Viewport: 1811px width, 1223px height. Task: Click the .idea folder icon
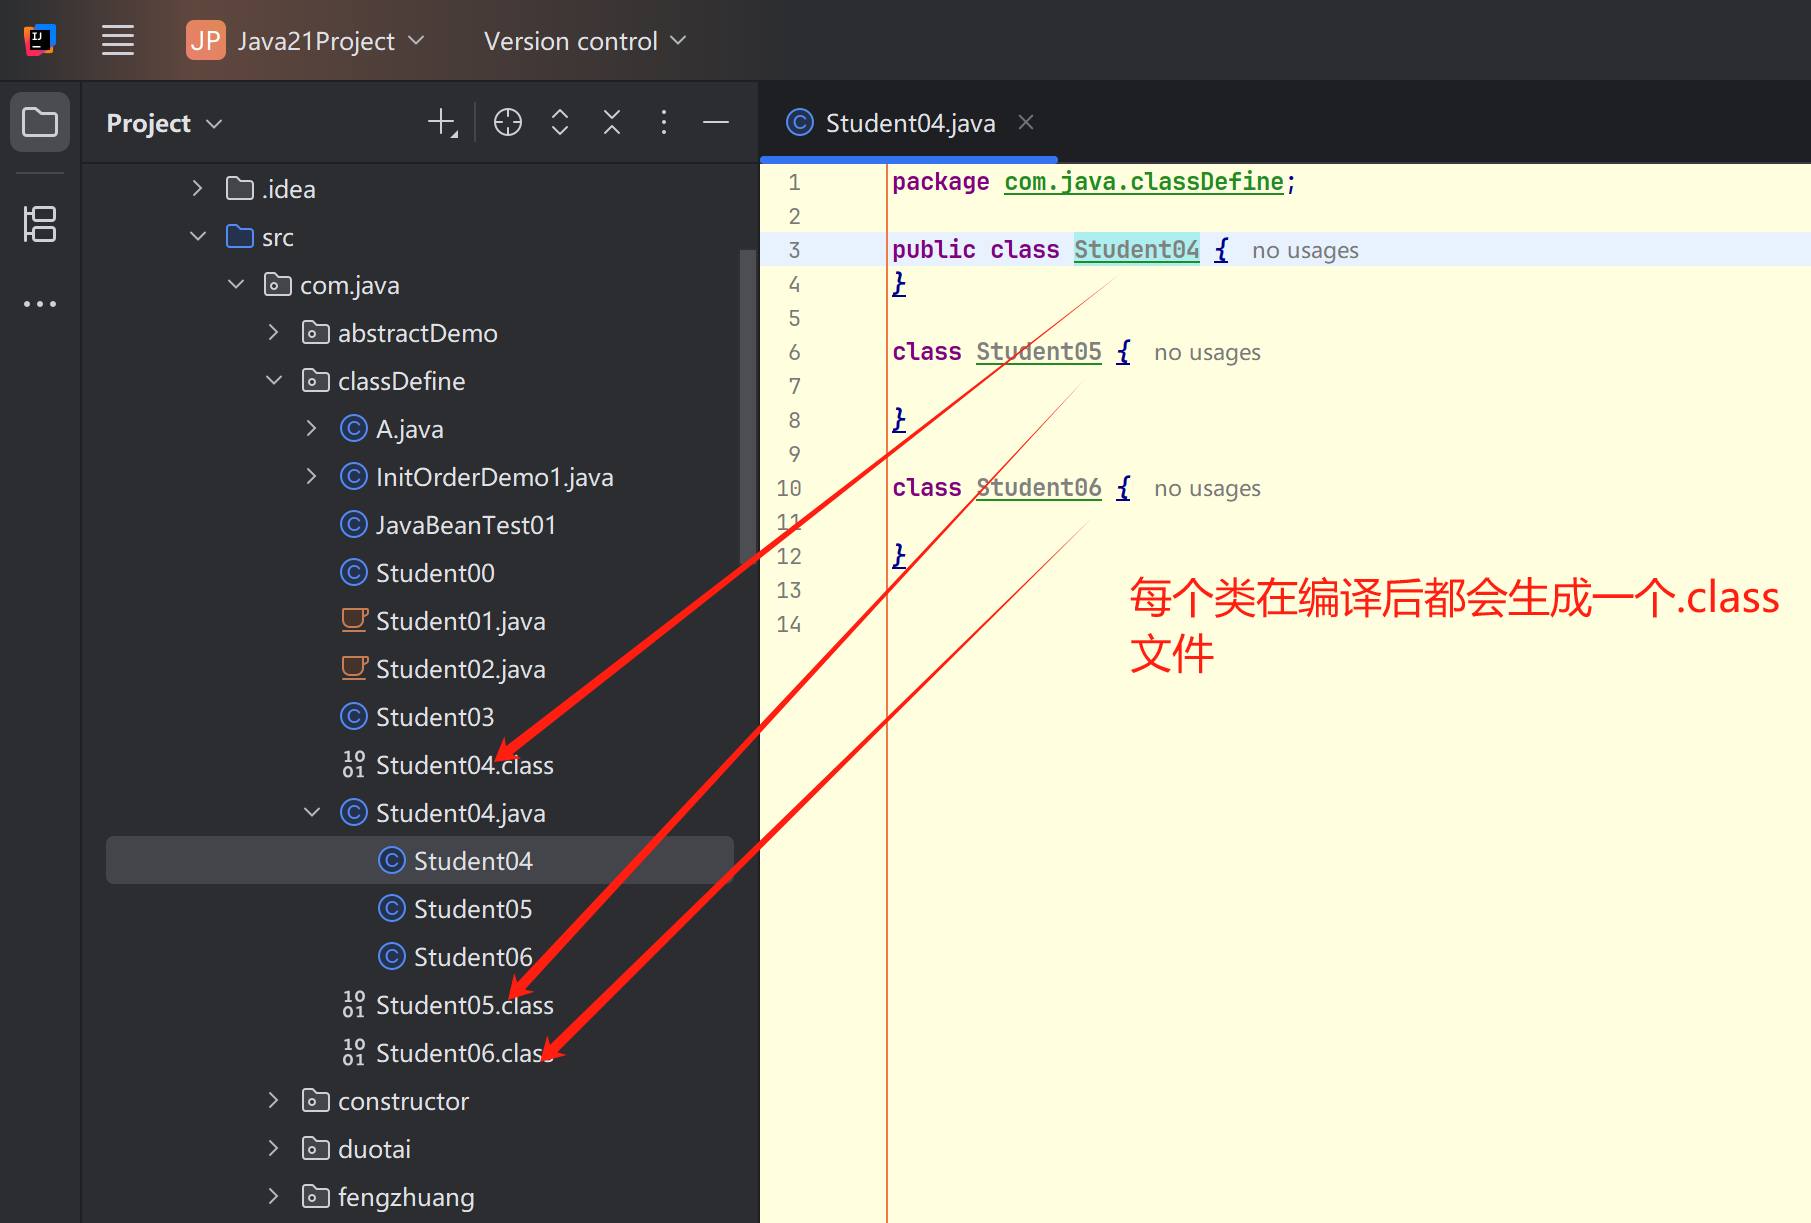(239, 188)
